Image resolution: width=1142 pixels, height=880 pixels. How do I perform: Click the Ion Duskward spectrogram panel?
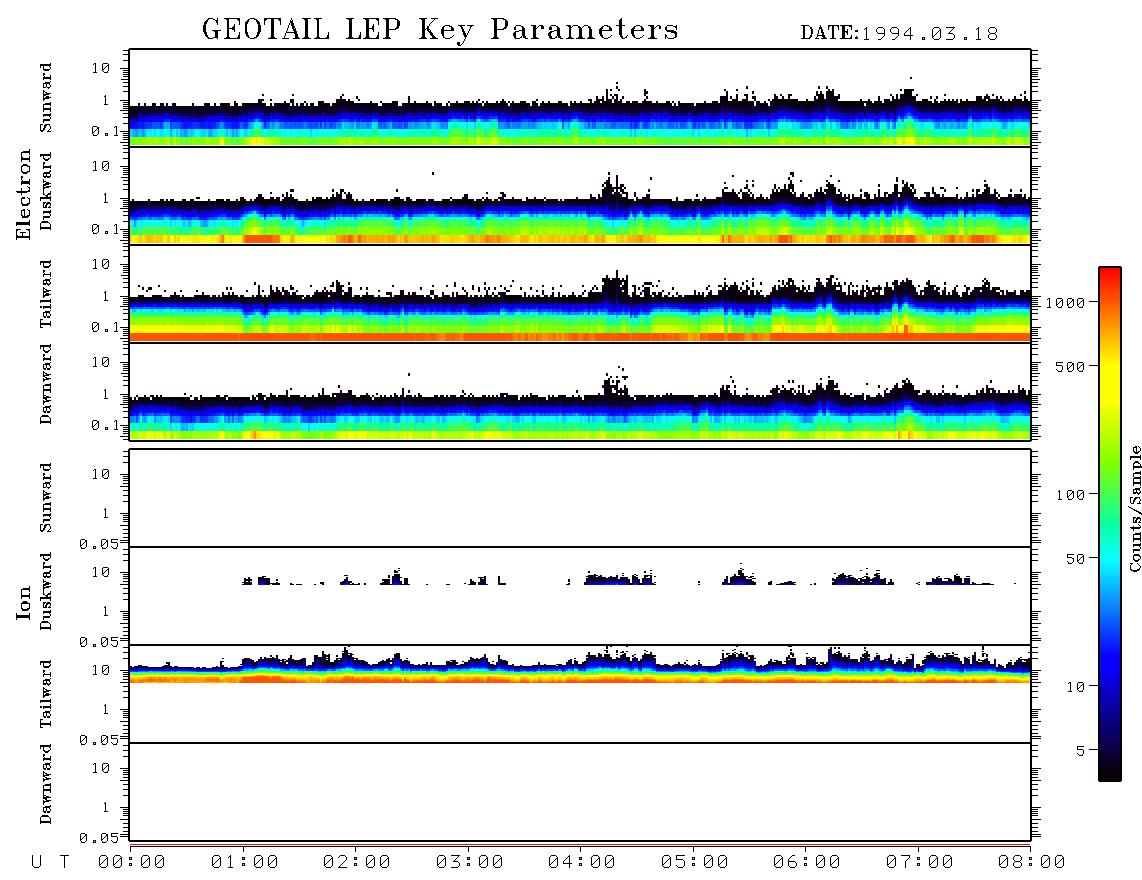click(x=580, y=596)
